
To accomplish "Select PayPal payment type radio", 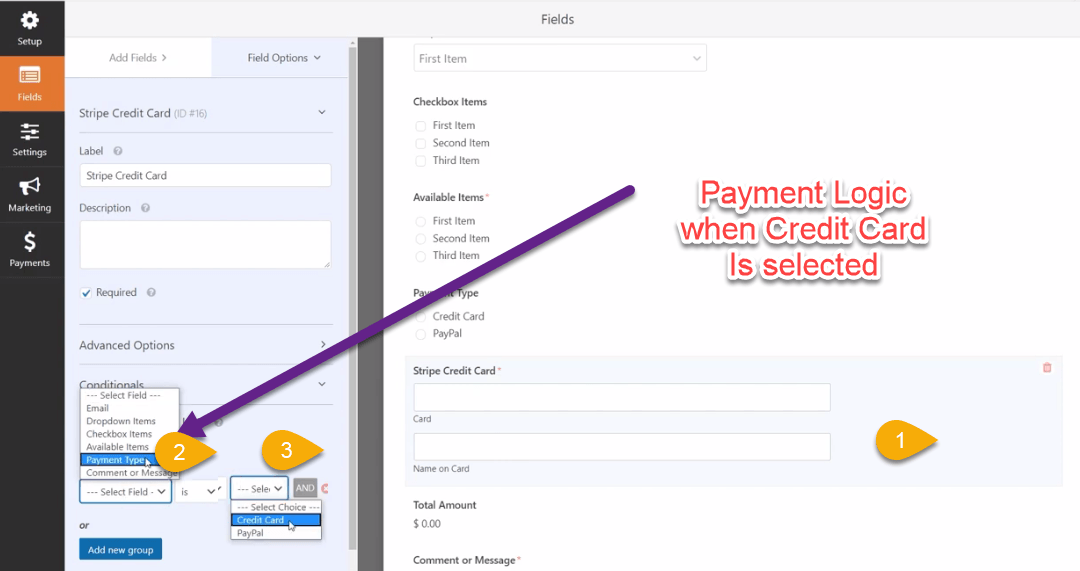I will [x=421, y=334].
